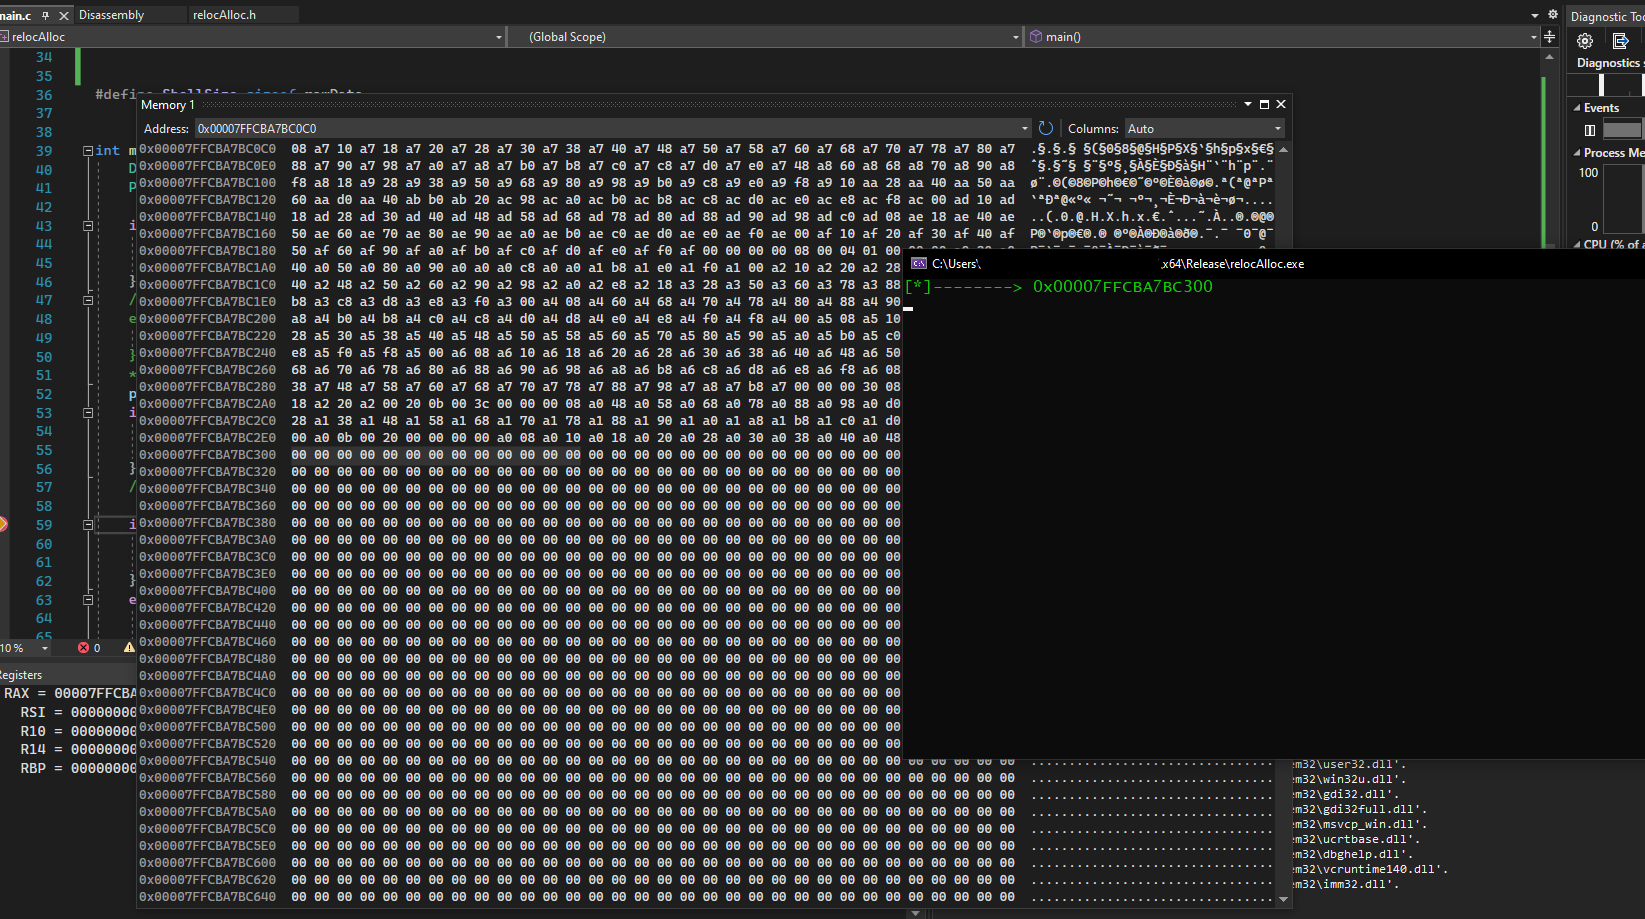Collapse code block at line 63
The image size is (1645, 919).
[x=88, y=600]
